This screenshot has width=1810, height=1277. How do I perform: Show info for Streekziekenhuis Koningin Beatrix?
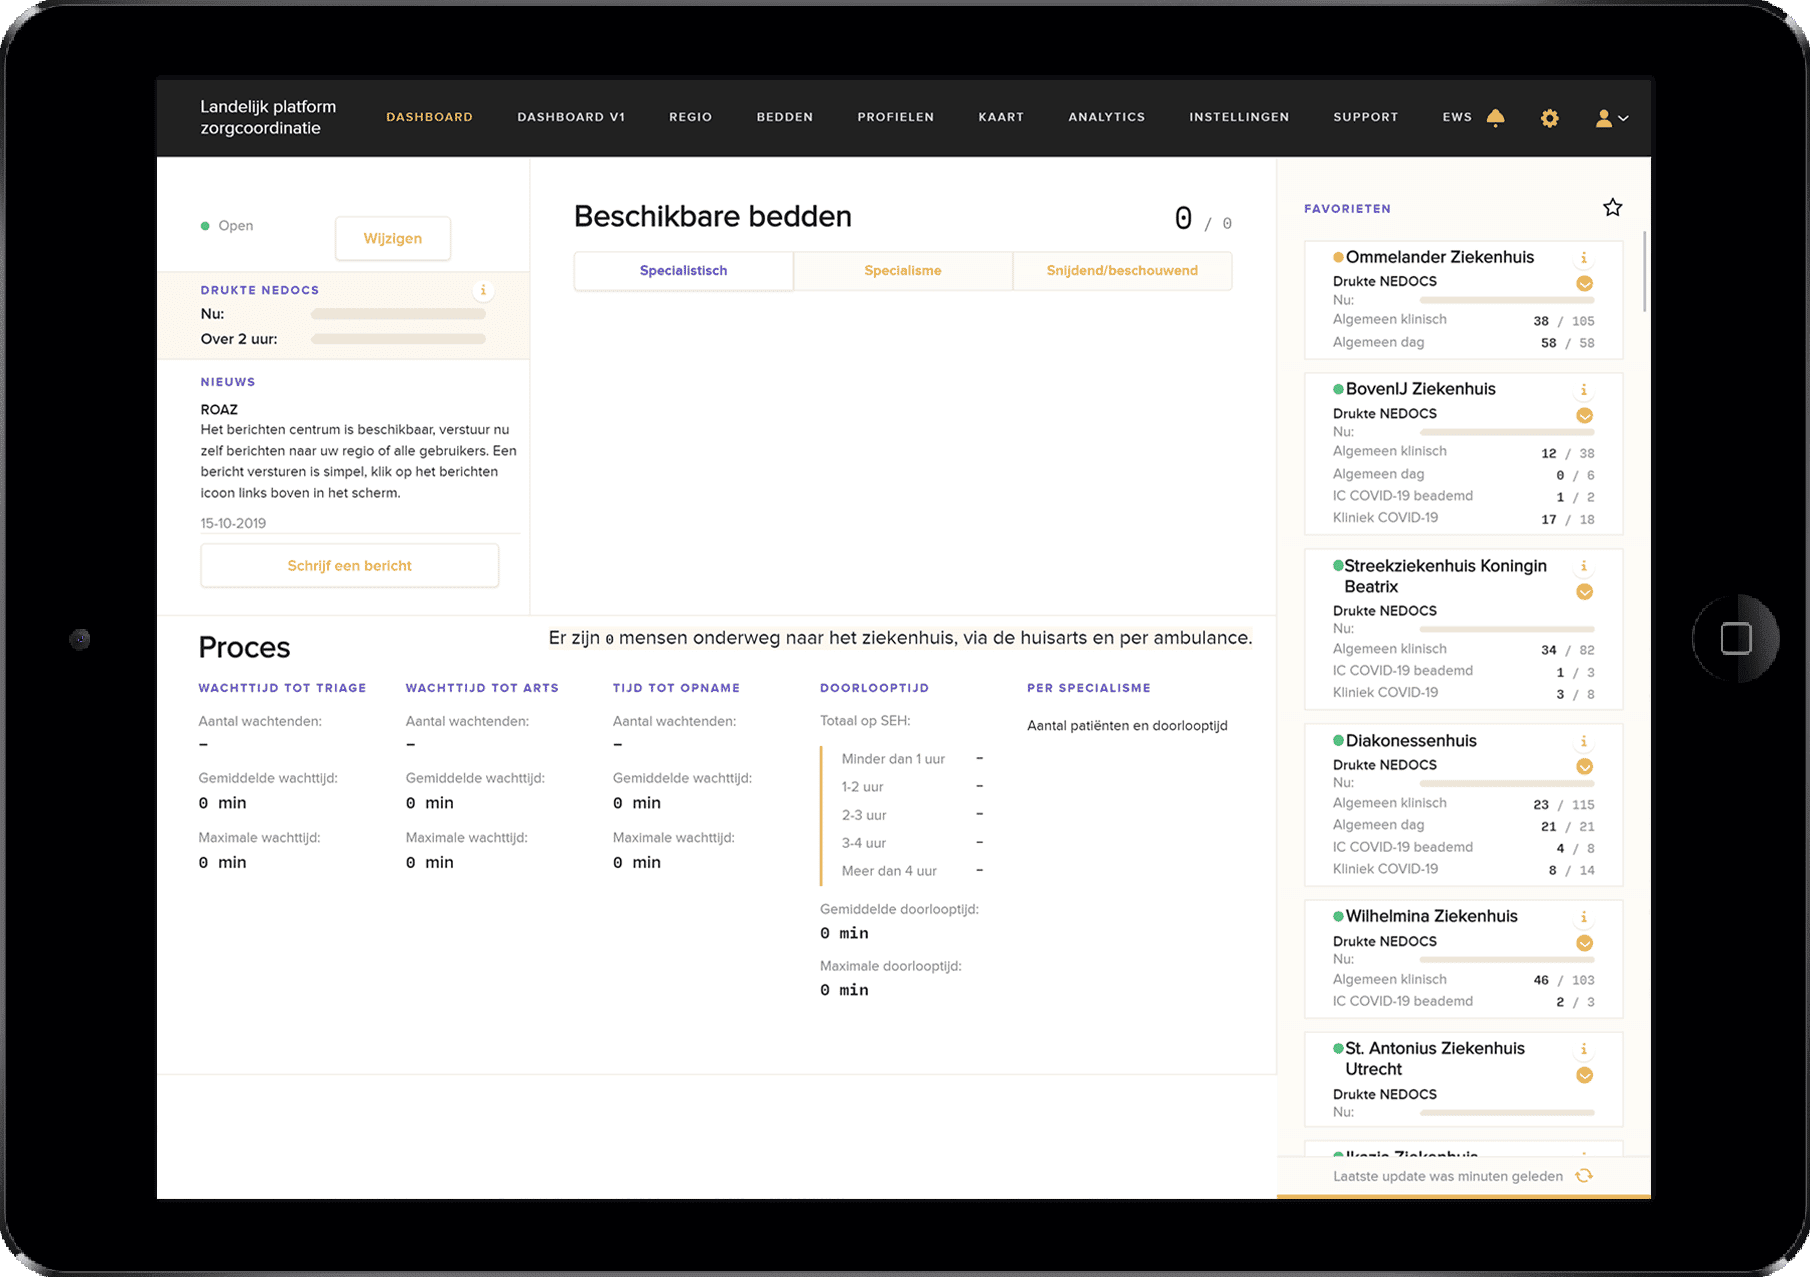tap(1584, 566)
